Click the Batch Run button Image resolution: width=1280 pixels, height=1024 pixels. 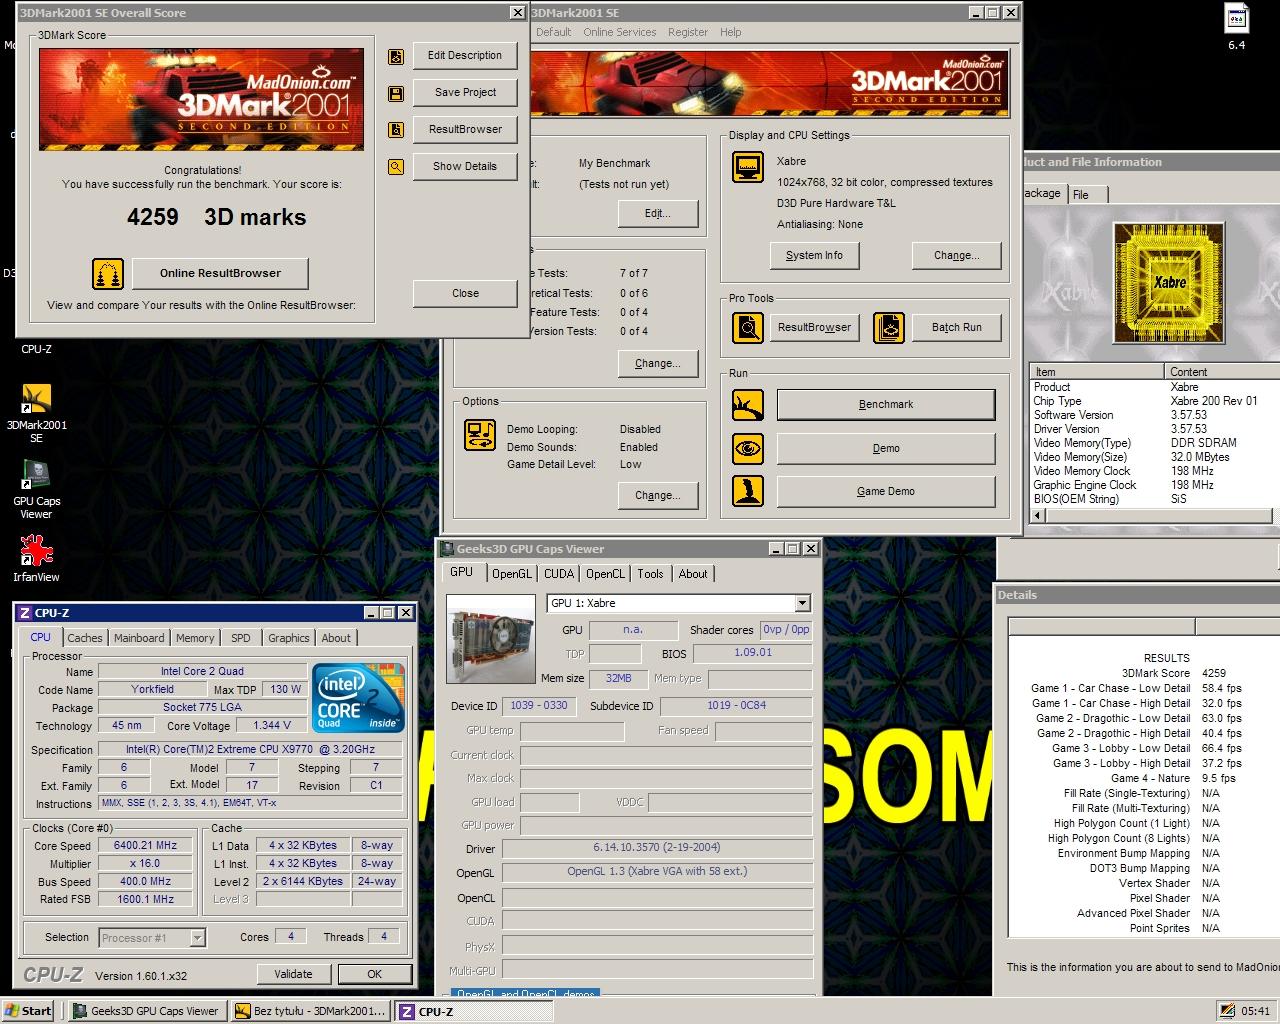point(956,328)
